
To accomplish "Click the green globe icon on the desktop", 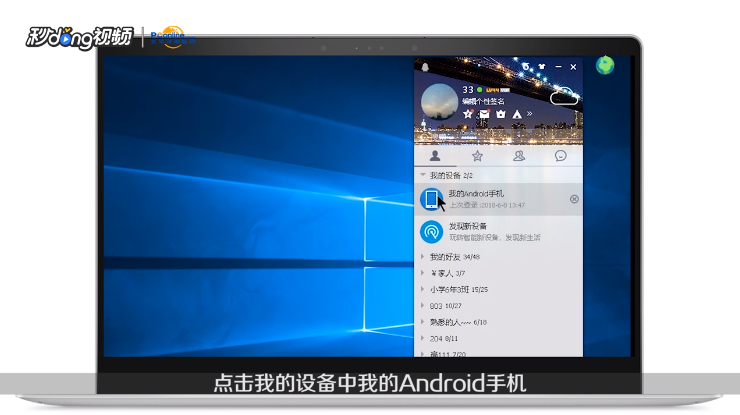I will pyautogui.click(x=605, y=65).
